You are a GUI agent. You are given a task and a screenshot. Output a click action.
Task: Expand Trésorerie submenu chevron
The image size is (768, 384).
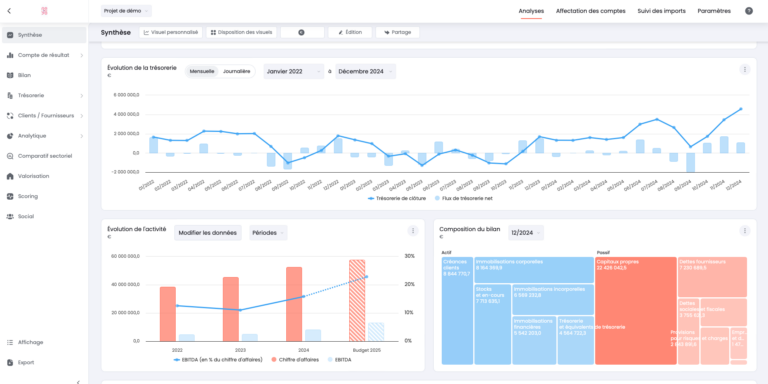pyautogui.click(x=82, y=96)
